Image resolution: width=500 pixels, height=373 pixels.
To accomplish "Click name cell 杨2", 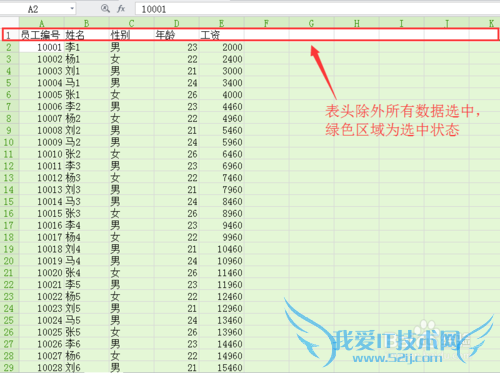I will 86,118.
